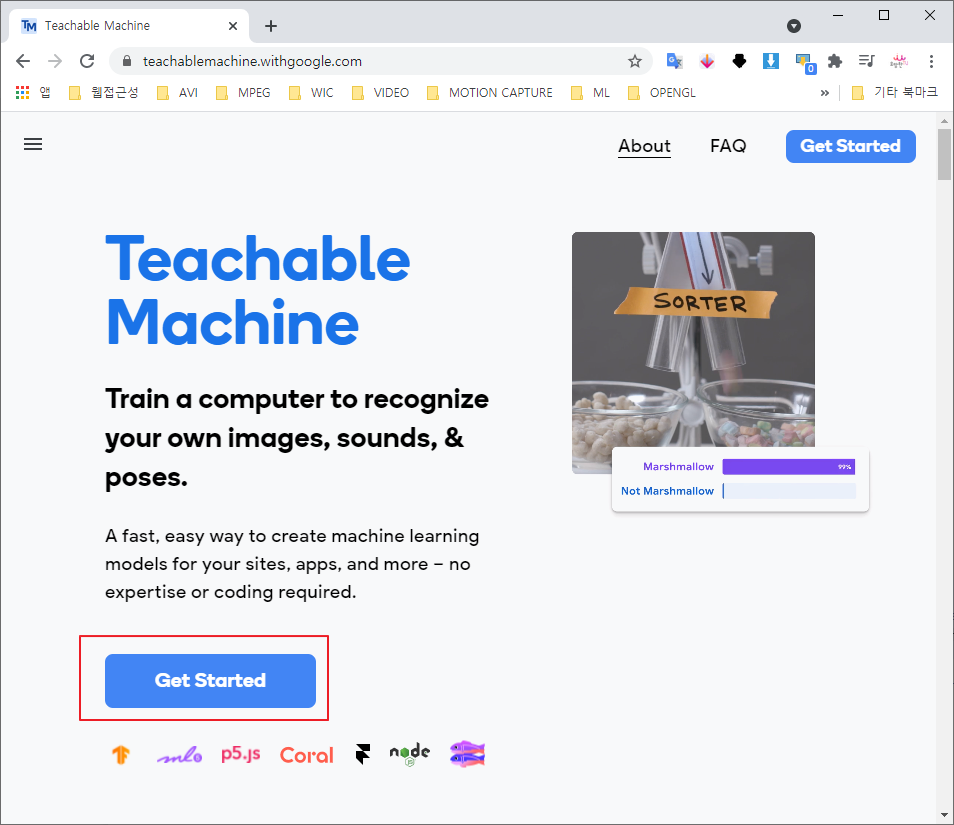Screen dimensions: 954x825
Task: Open the About page link
Action: (644, 146)
